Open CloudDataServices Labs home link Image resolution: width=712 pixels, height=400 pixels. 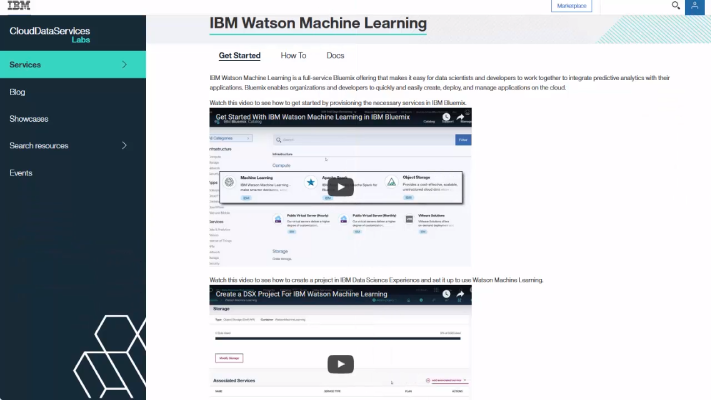49,35
